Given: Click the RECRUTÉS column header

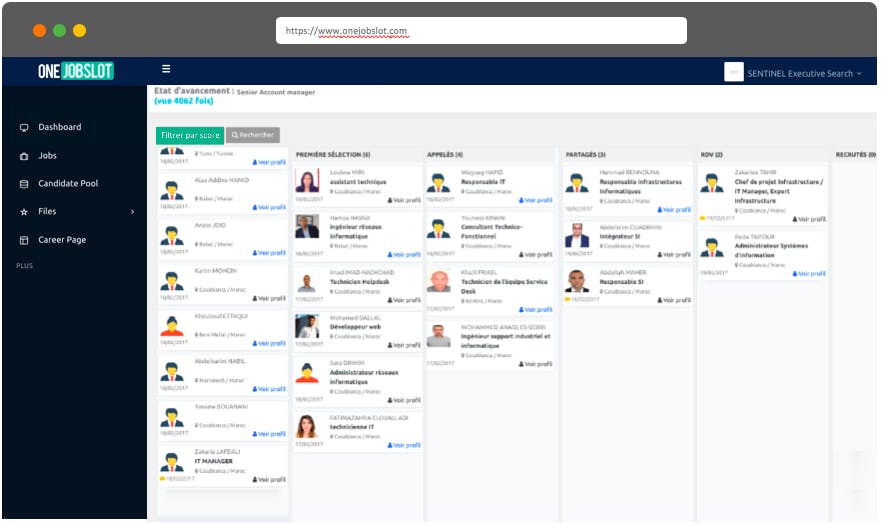Looking at the screenshot, I should [855, 155].
